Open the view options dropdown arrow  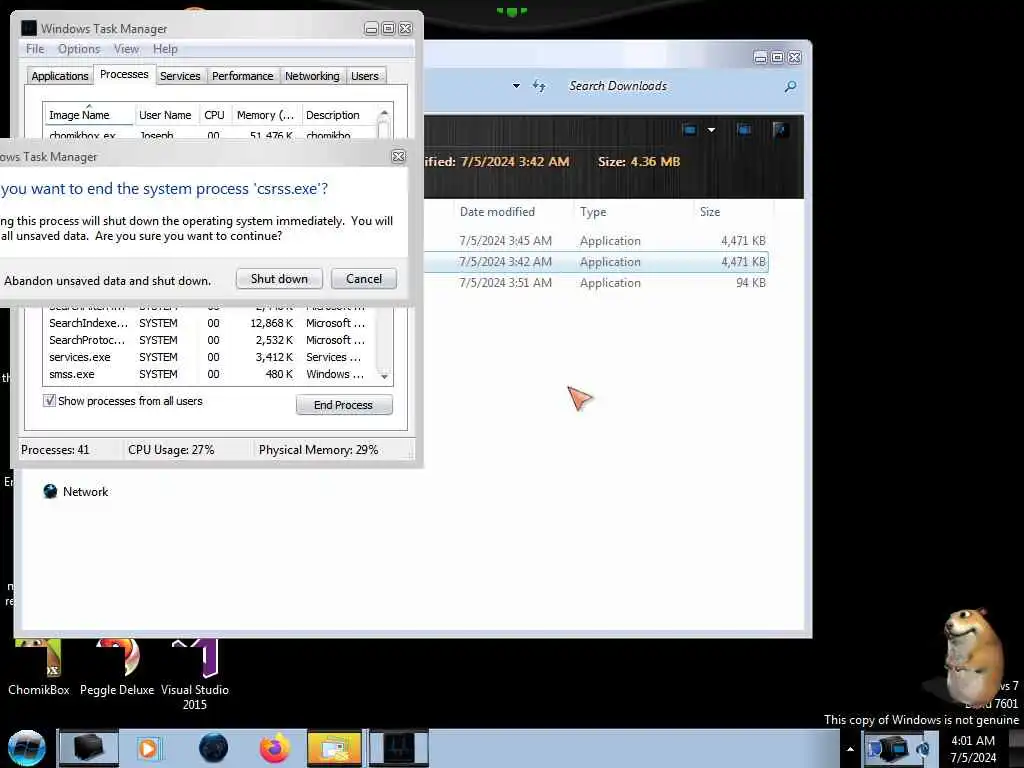coord(711,129)
